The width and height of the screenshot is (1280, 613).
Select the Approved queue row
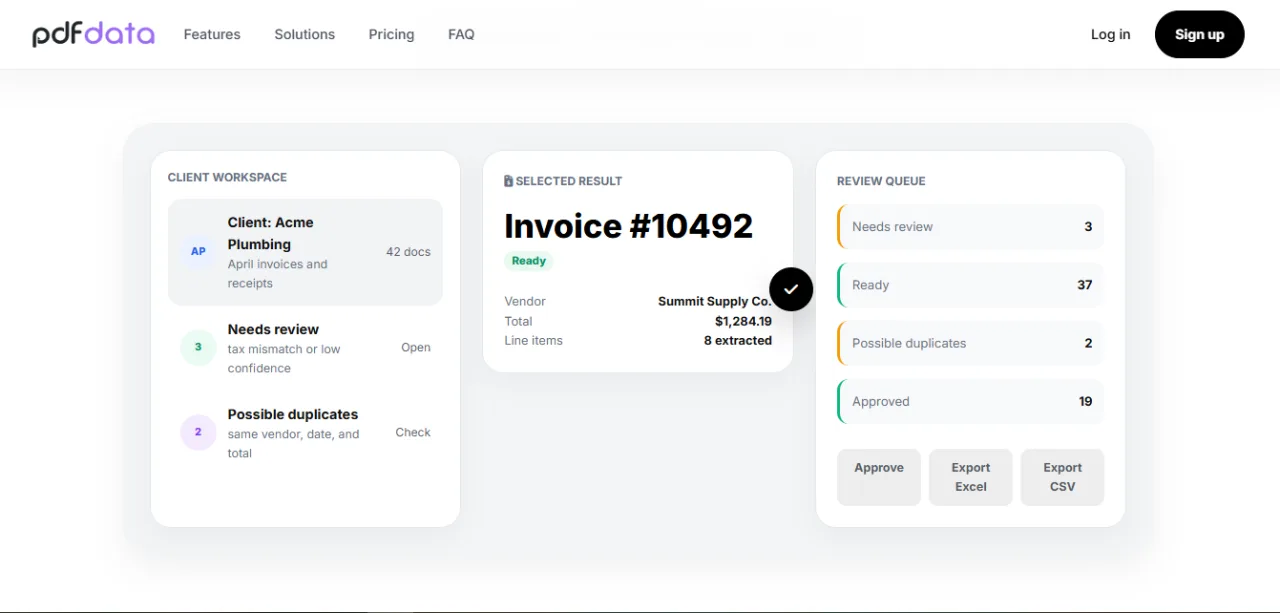click(971, 401)
